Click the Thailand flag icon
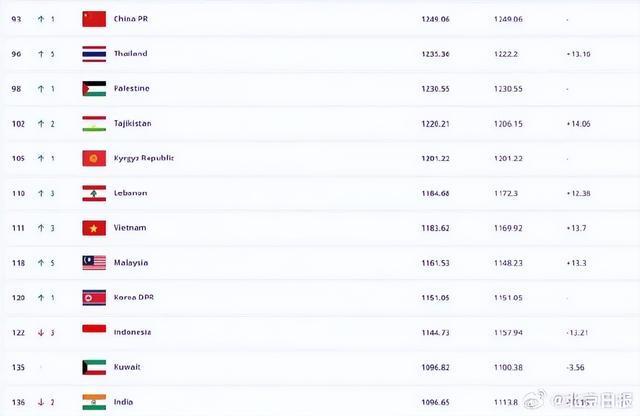The width and height of the screenshot is (640, 416). pyautogui.click(x=94, y=53)
